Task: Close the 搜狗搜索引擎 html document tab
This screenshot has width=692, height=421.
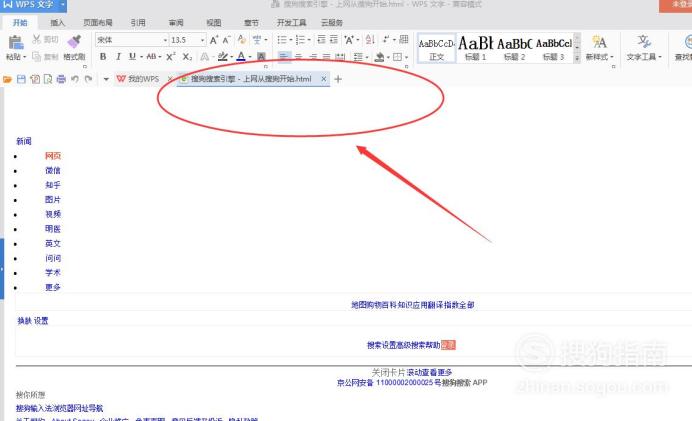Action: pos(323,79)
